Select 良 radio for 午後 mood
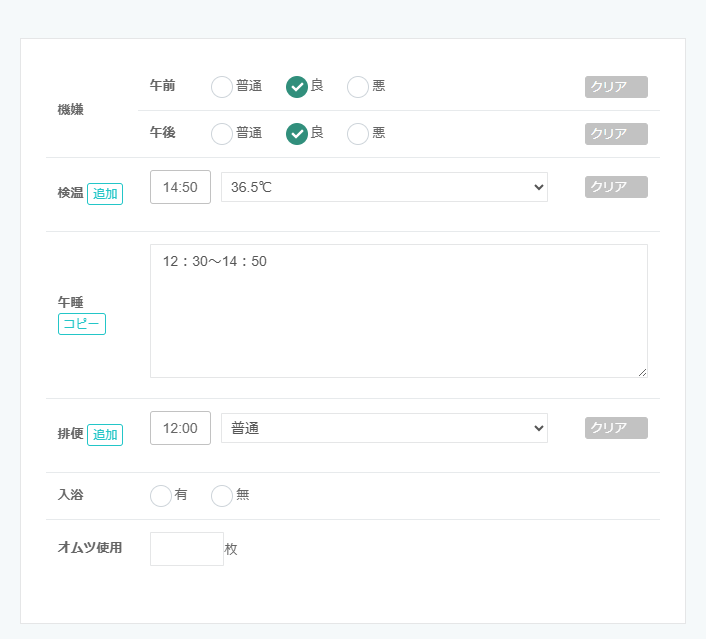This screenshot has width=706, height=639. 297,134
